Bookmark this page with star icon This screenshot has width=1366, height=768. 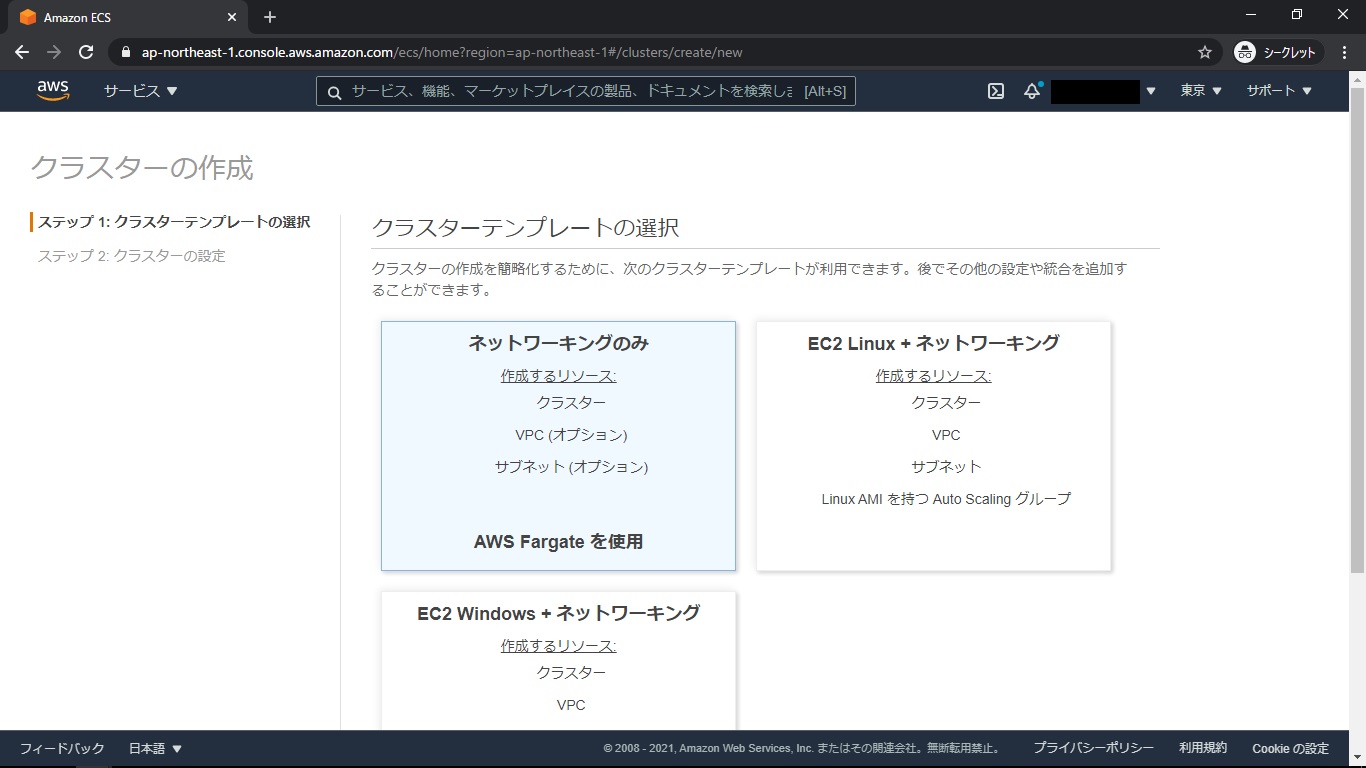(1205, 52)
